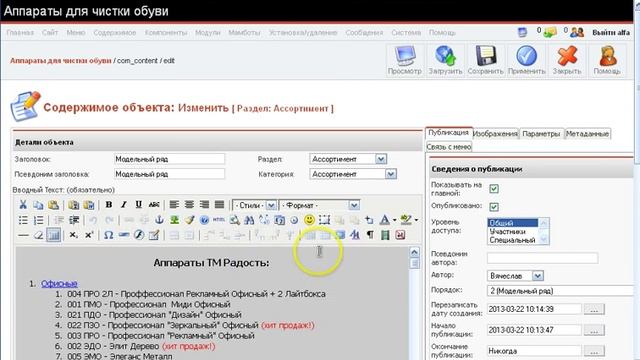Viewport: 640px width, 360px height.
Task: Click the Cut scissors icon in editor
Action: (x=23, y=205)
